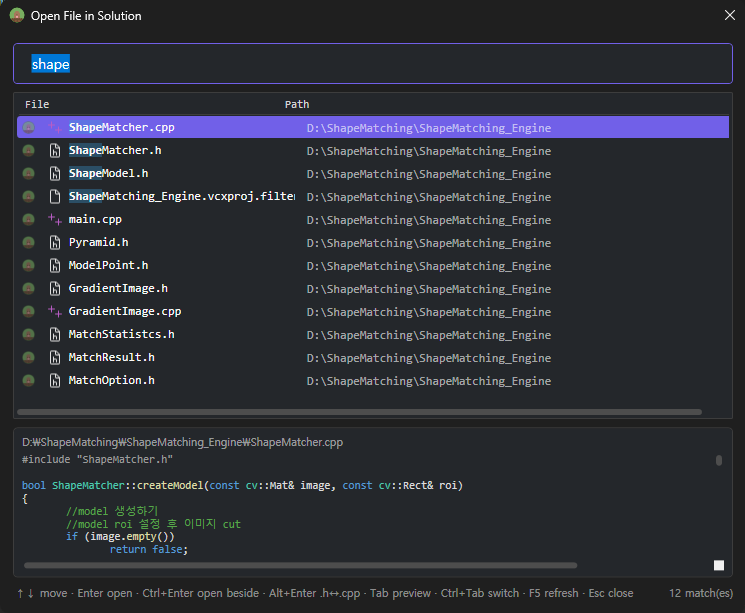The width and height of the screenshot is (745, 613).
Task: Click round project icon in ModelPoint.h row
Action: [29, 265]
